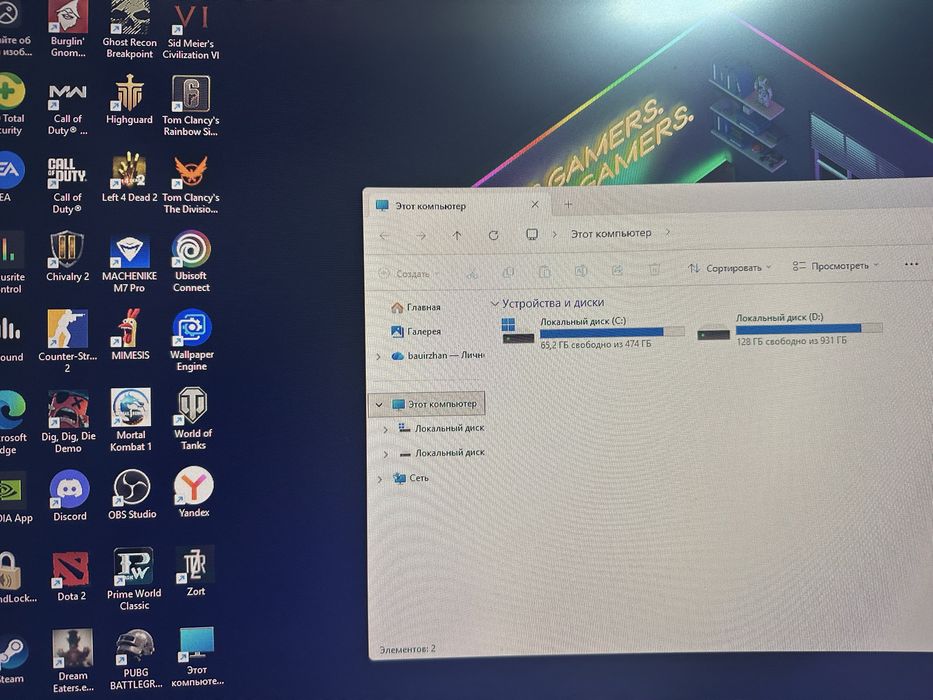Select Сеть in the navigation pane
Screen dimensions: 933x700
(x=411, y=478)
